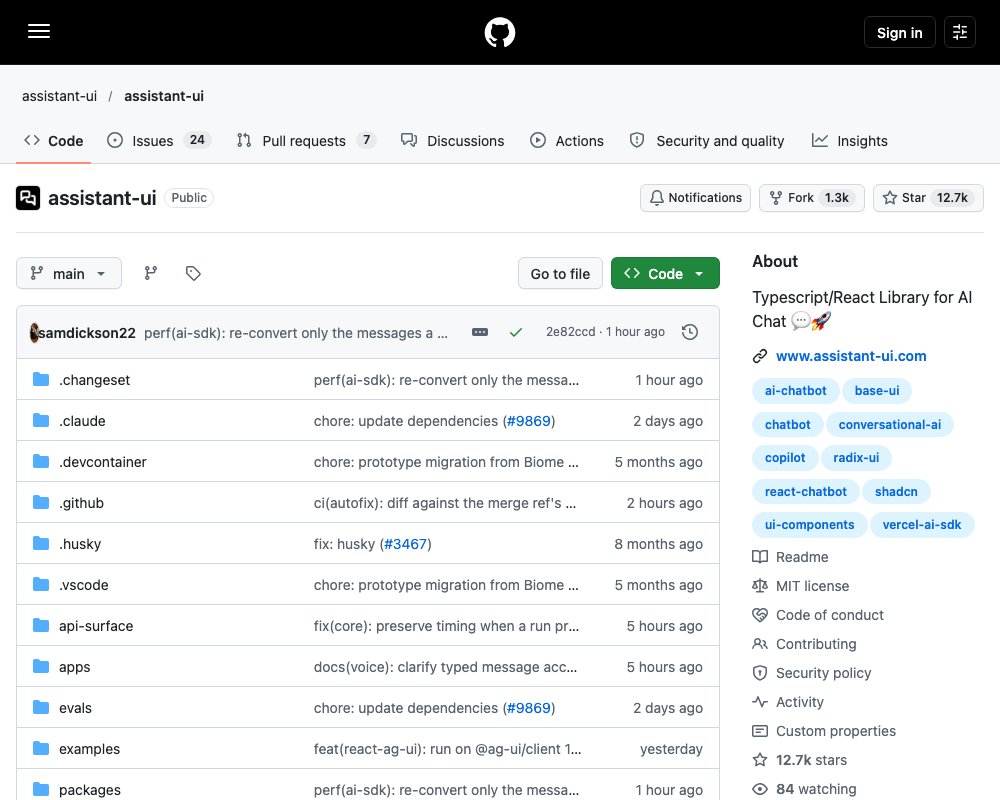Screen dimensions: 1000x800
Task: Click the link icon beside website URL
Action: [760, 356]
